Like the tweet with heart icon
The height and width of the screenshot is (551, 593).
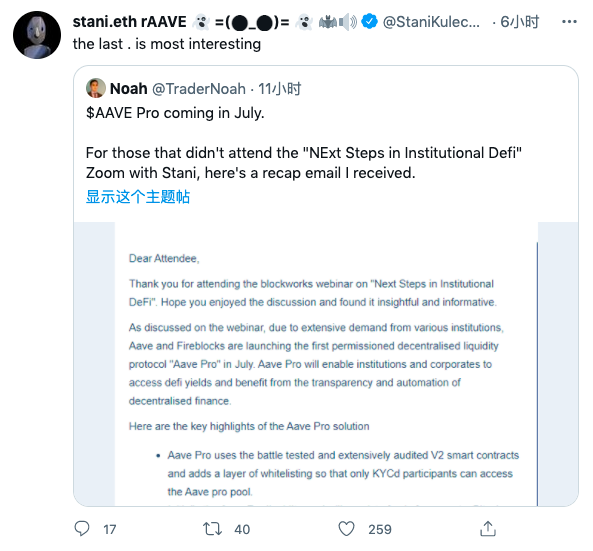[x=346, y=529]
